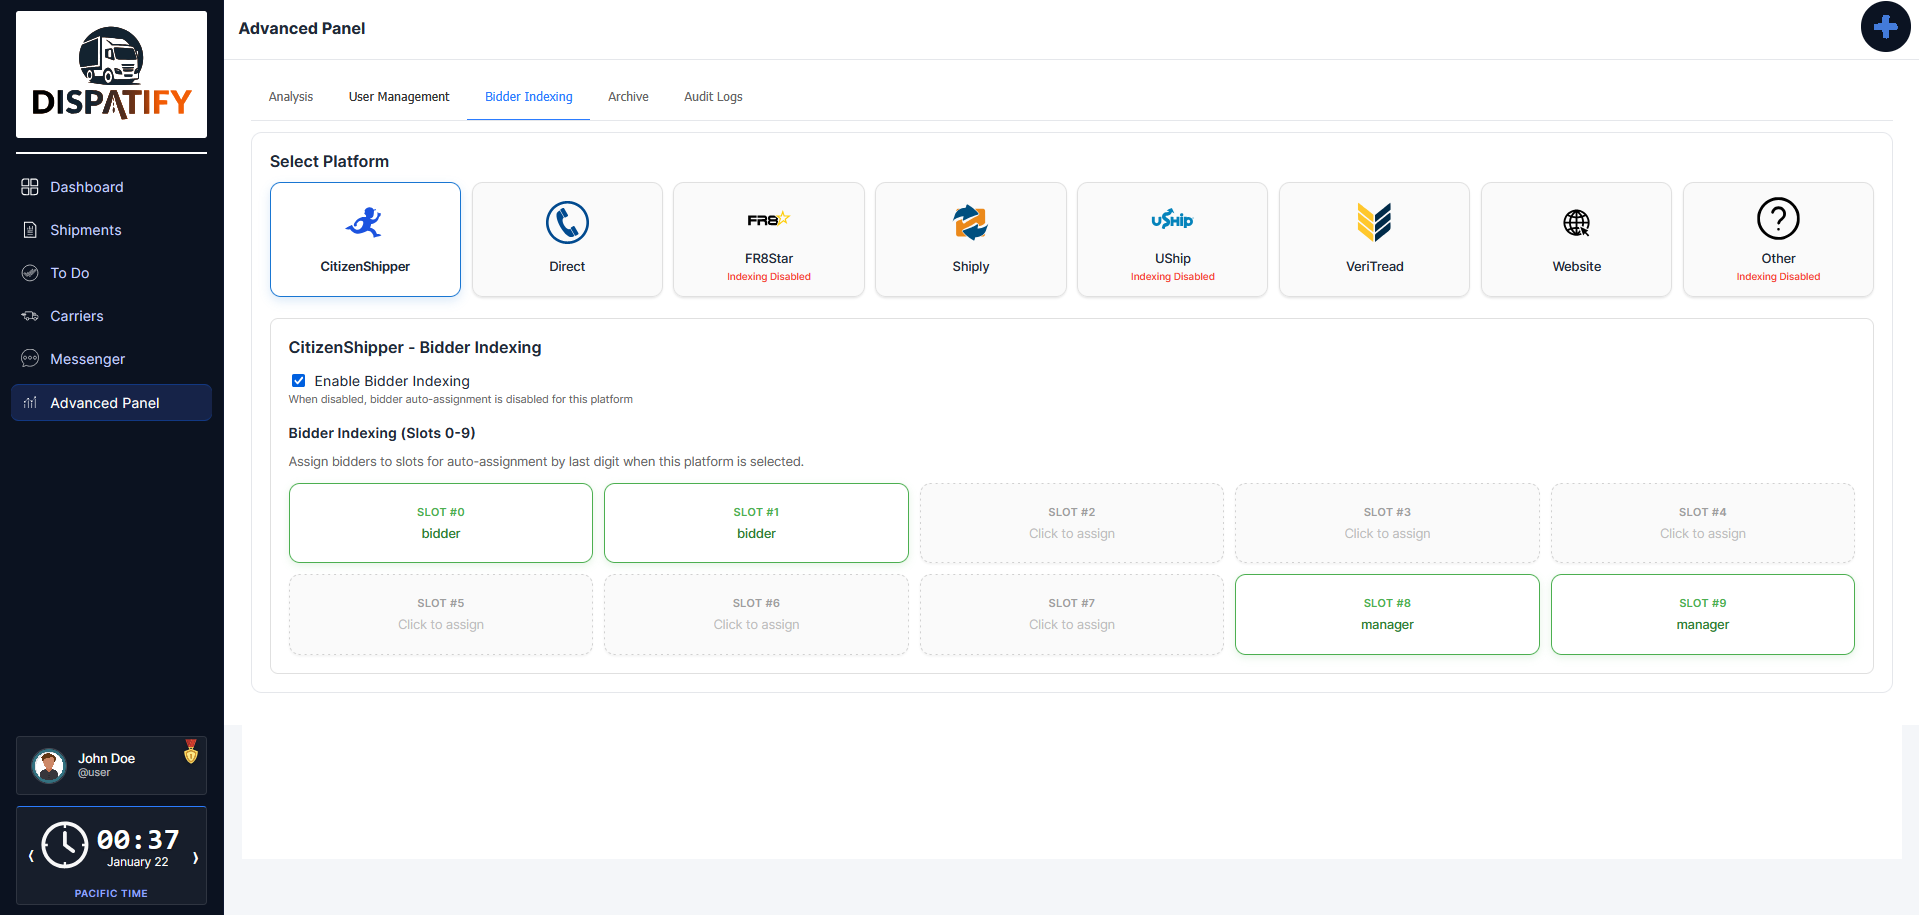Viewport: 1919px width, 915px height.
Task: Click the Select Platform heading
Action: pyautogui.click(x=329, y=162)
